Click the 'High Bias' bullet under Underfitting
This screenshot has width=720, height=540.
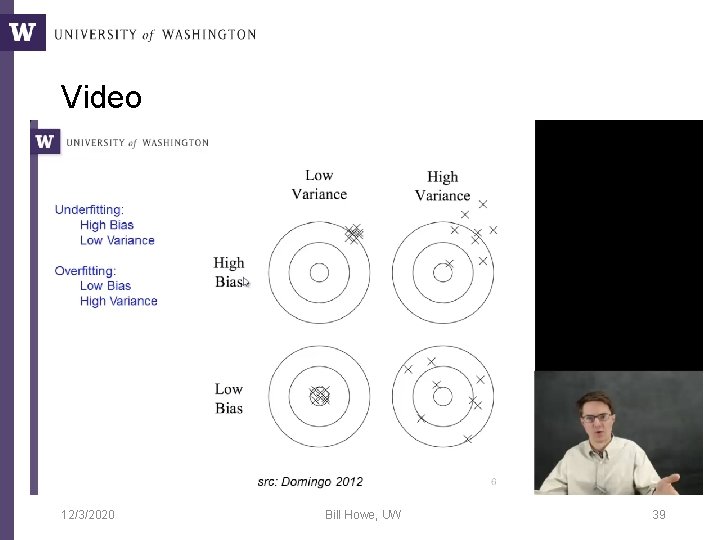pyautogui.click(x=107, y=225)
